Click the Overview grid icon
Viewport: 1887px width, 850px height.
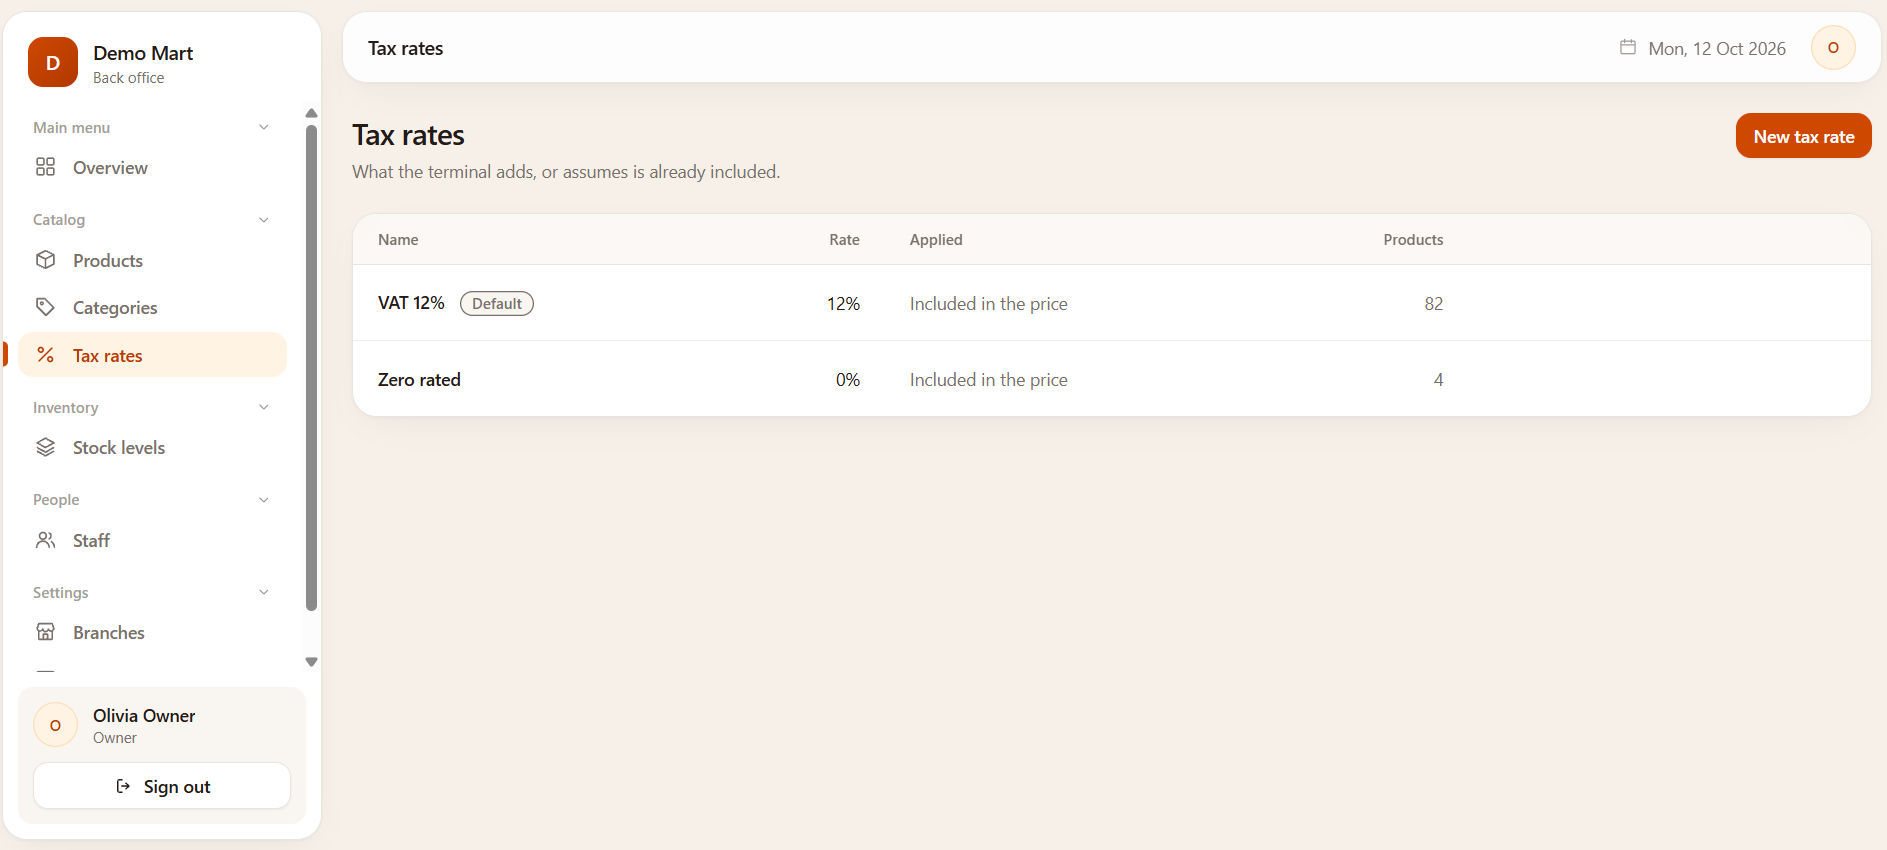(x=45, y=167)
